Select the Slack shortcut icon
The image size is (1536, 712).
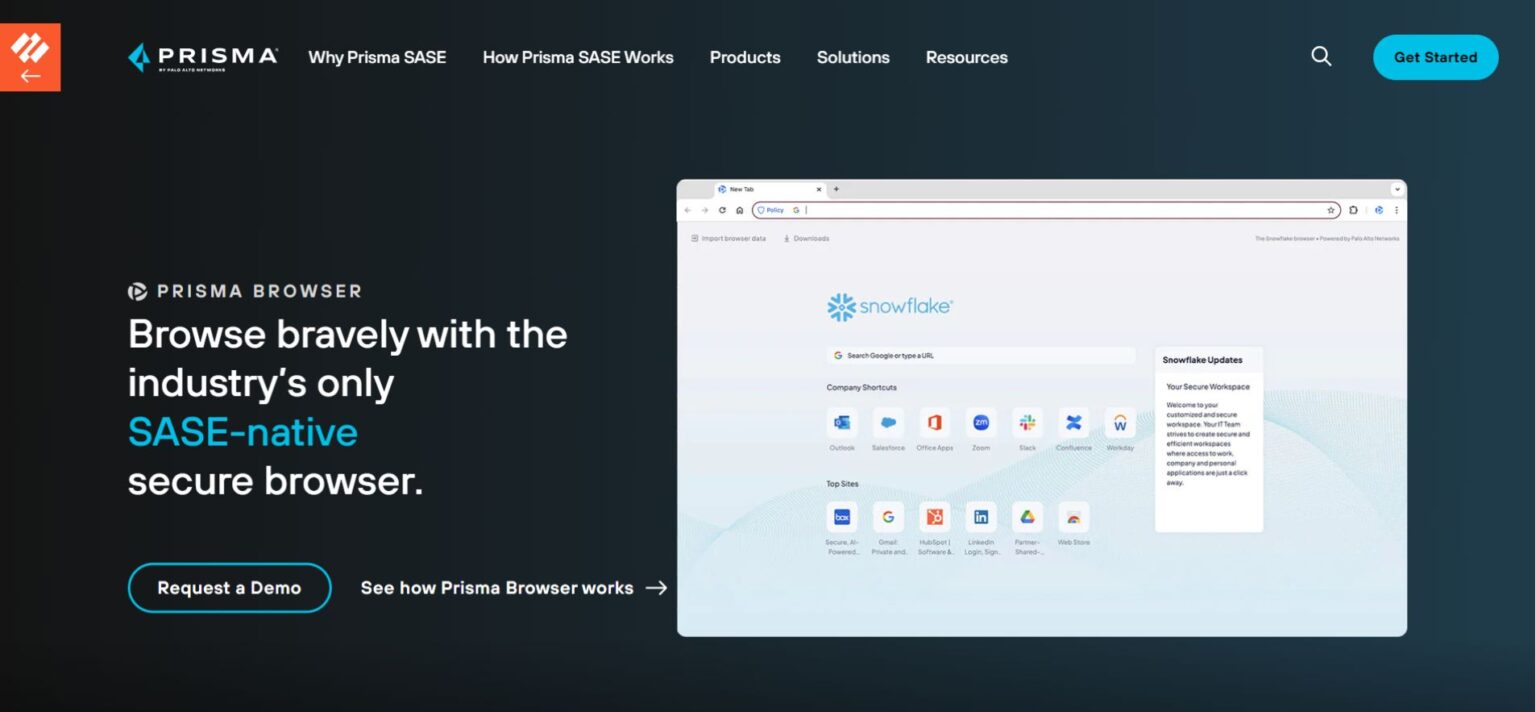[1027, 422]
